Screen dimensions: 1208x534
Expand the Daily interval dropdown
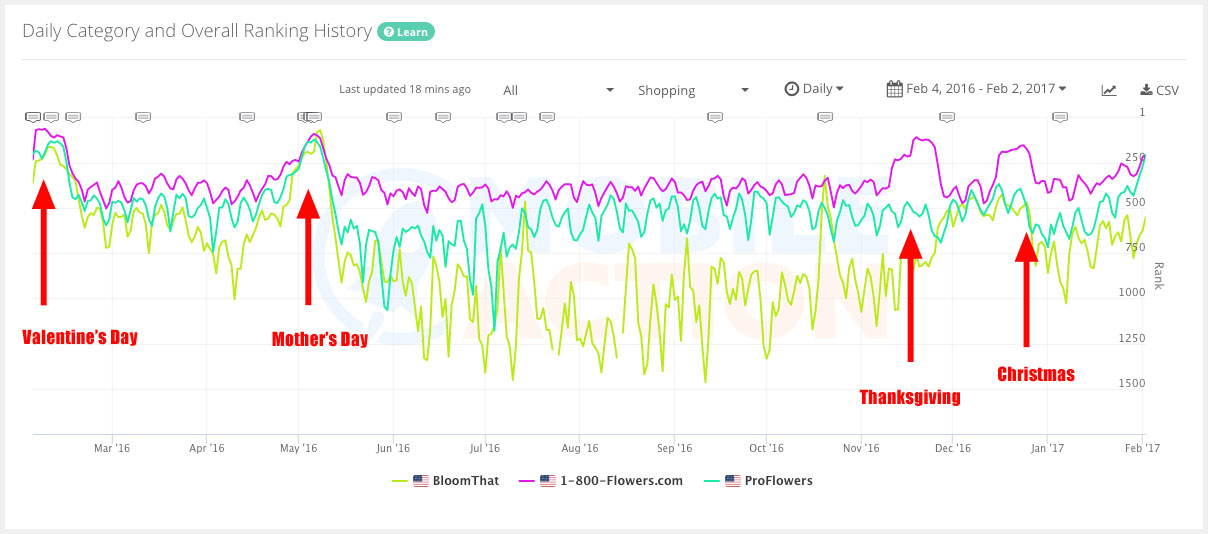[814, 89]
